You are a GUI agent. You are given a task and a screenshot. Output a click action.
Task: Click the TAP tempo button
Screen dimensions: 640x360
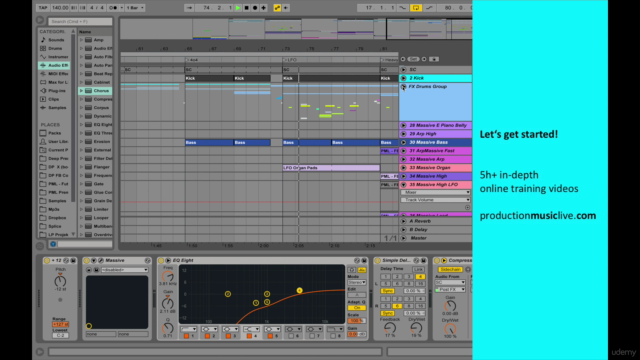[x=42, y=8]
